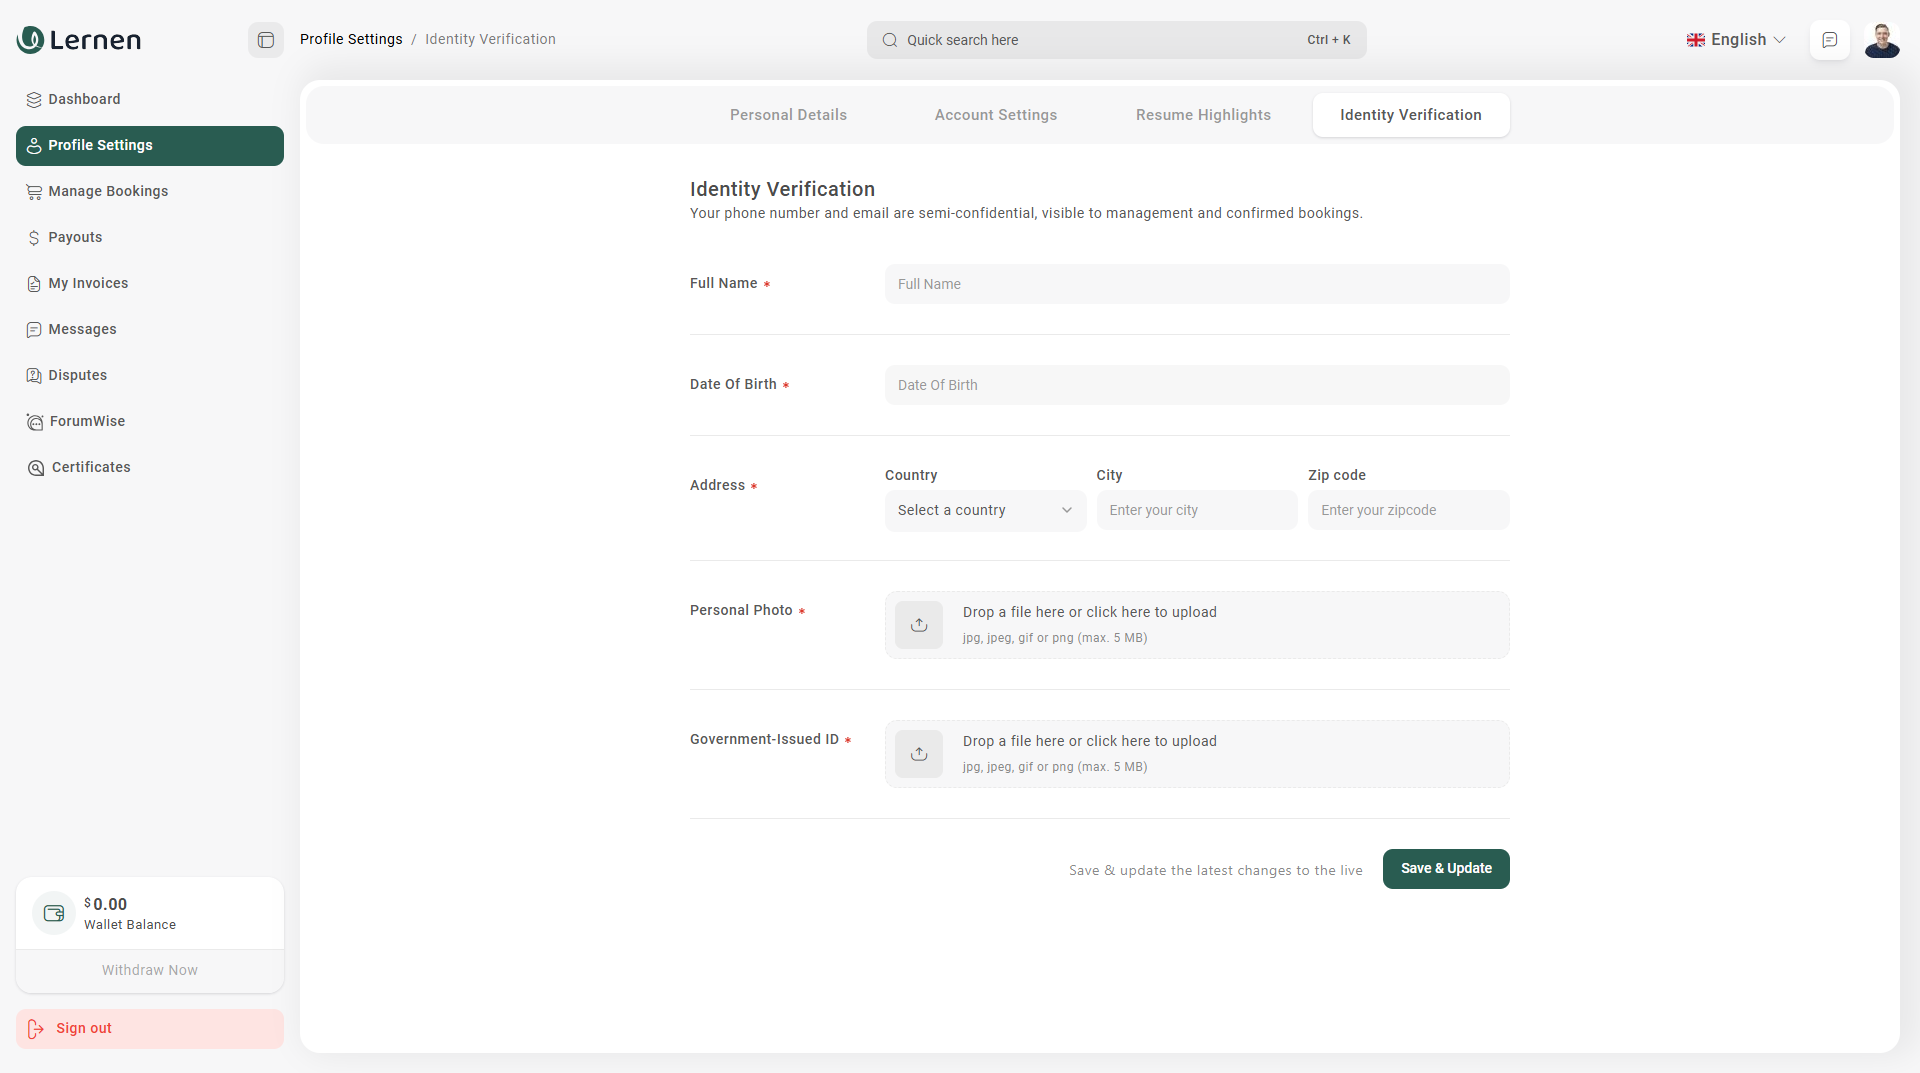Focus the Full Name input field
This screenshot has width=1920, height=1073.
tap(1196, 284)
